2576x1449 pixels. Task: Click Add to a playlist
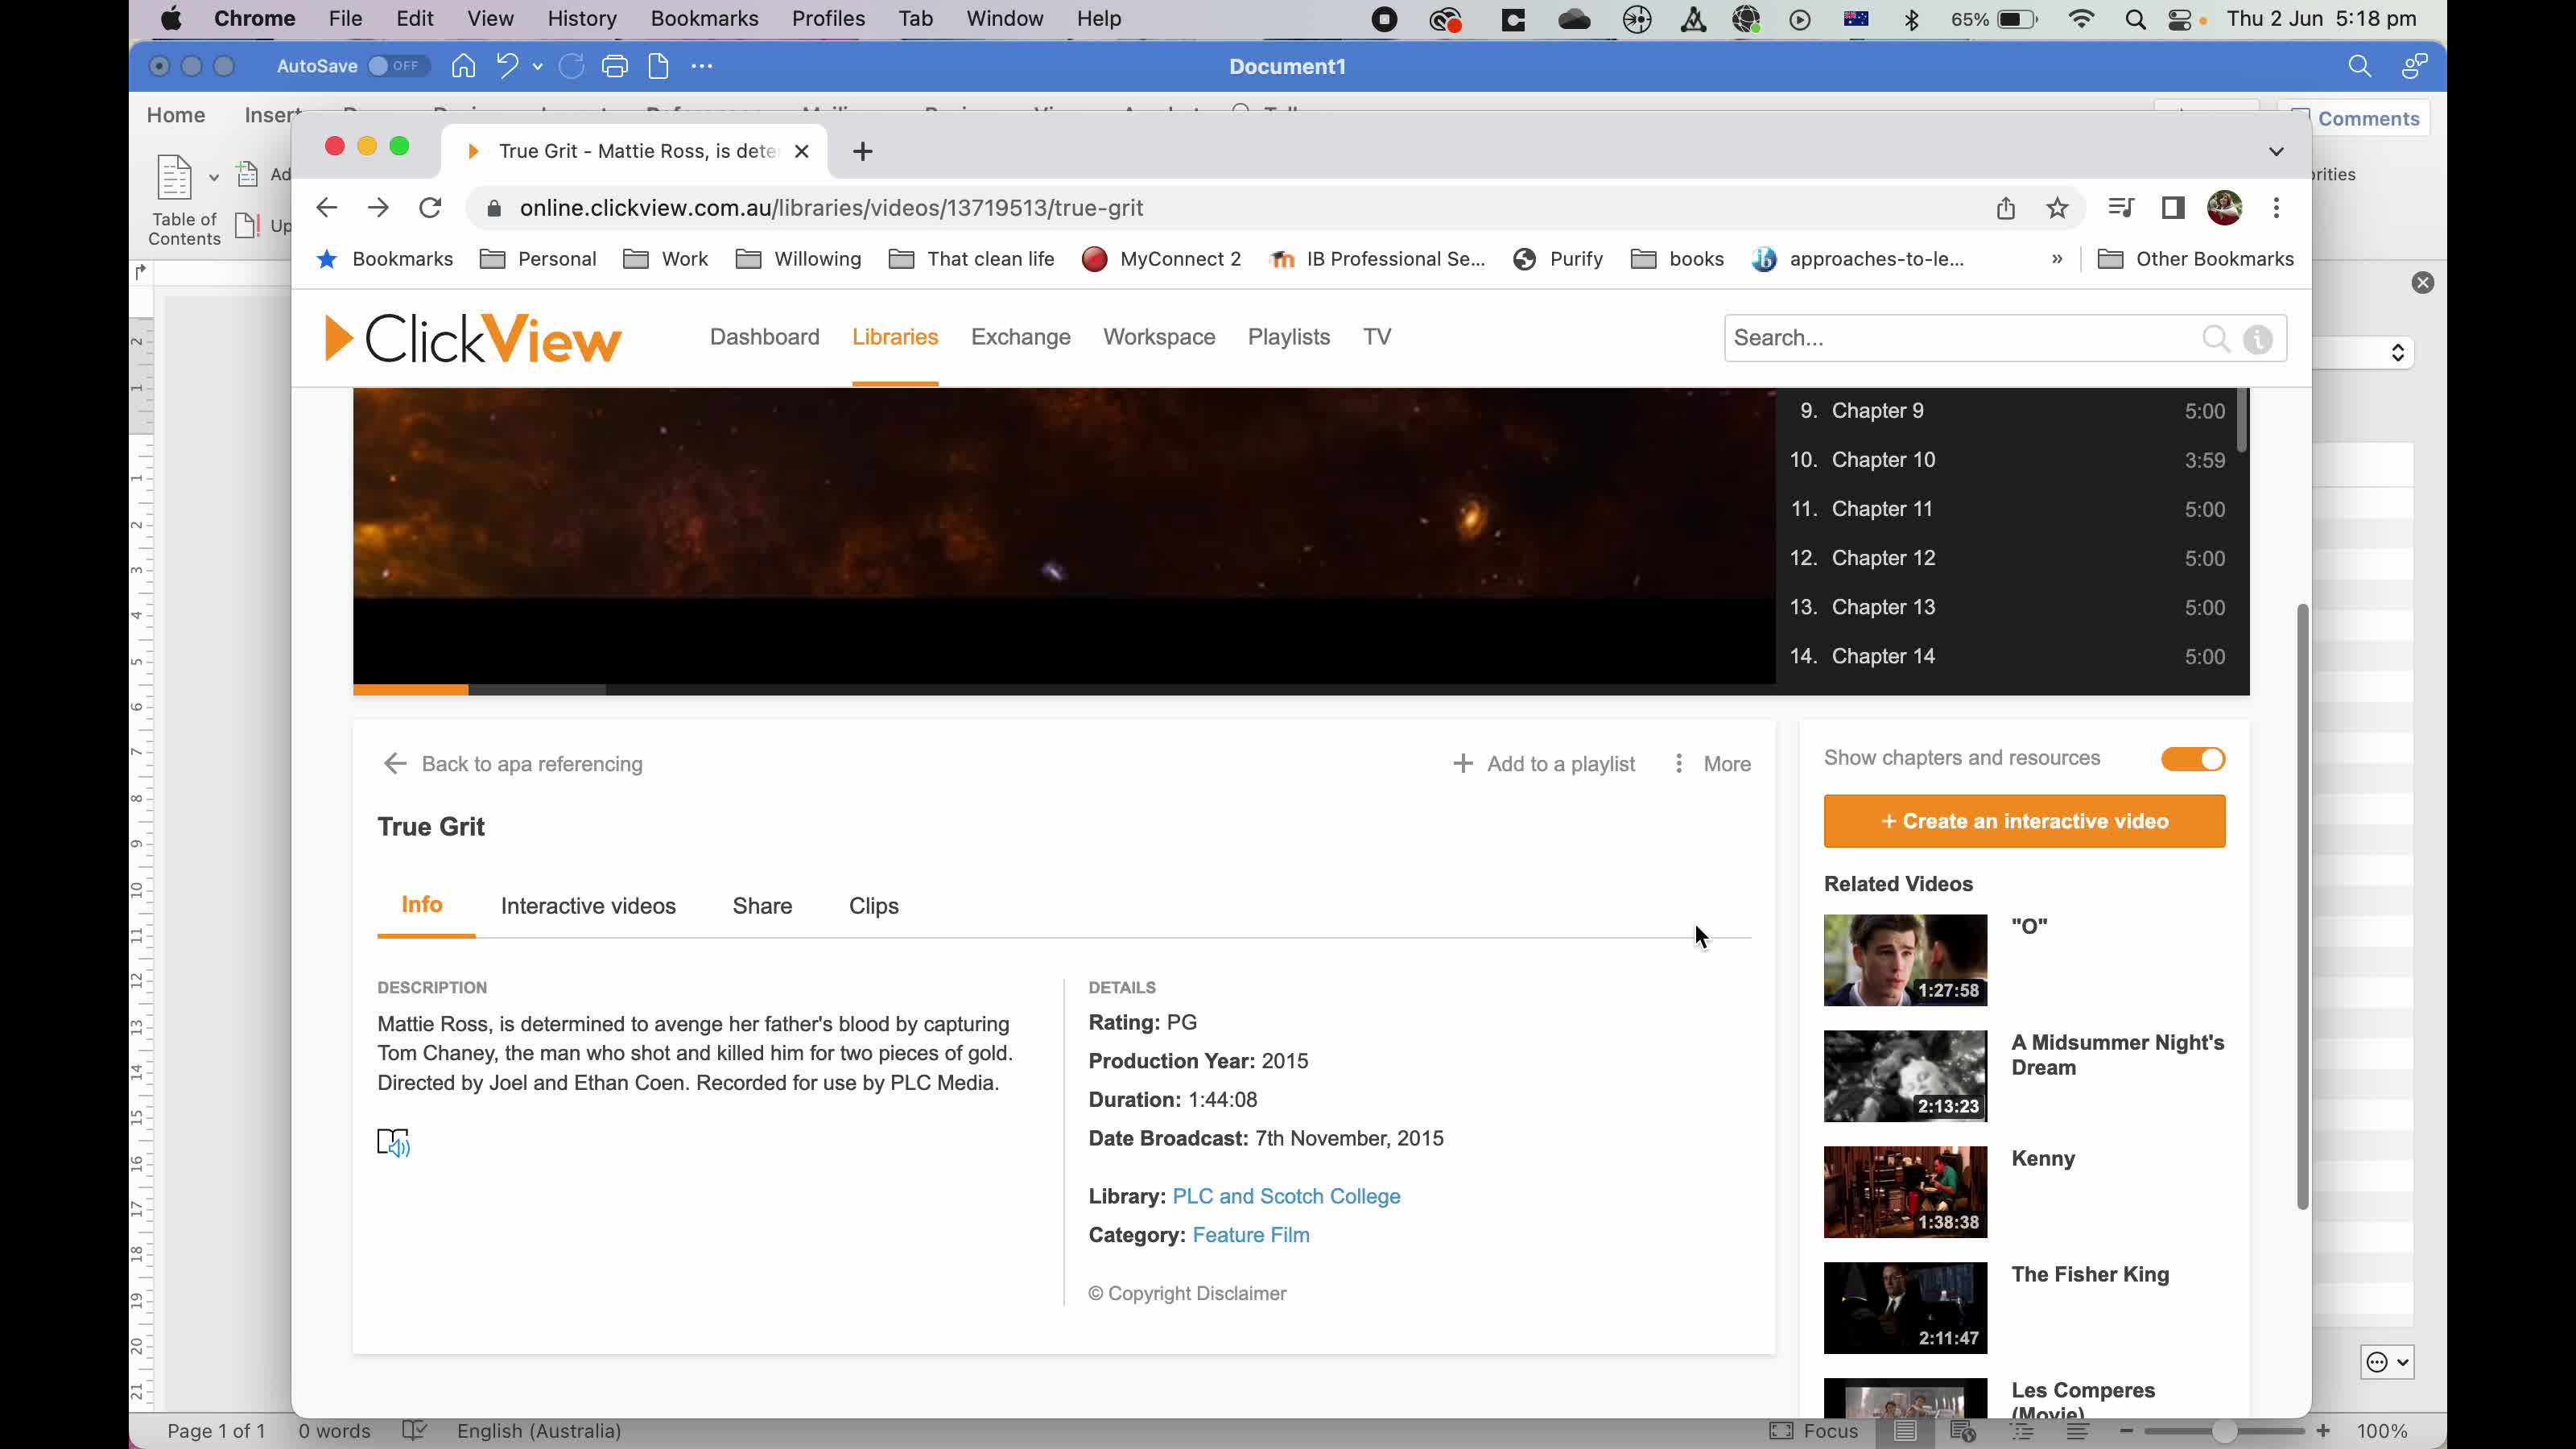[x=1543, y=764]
